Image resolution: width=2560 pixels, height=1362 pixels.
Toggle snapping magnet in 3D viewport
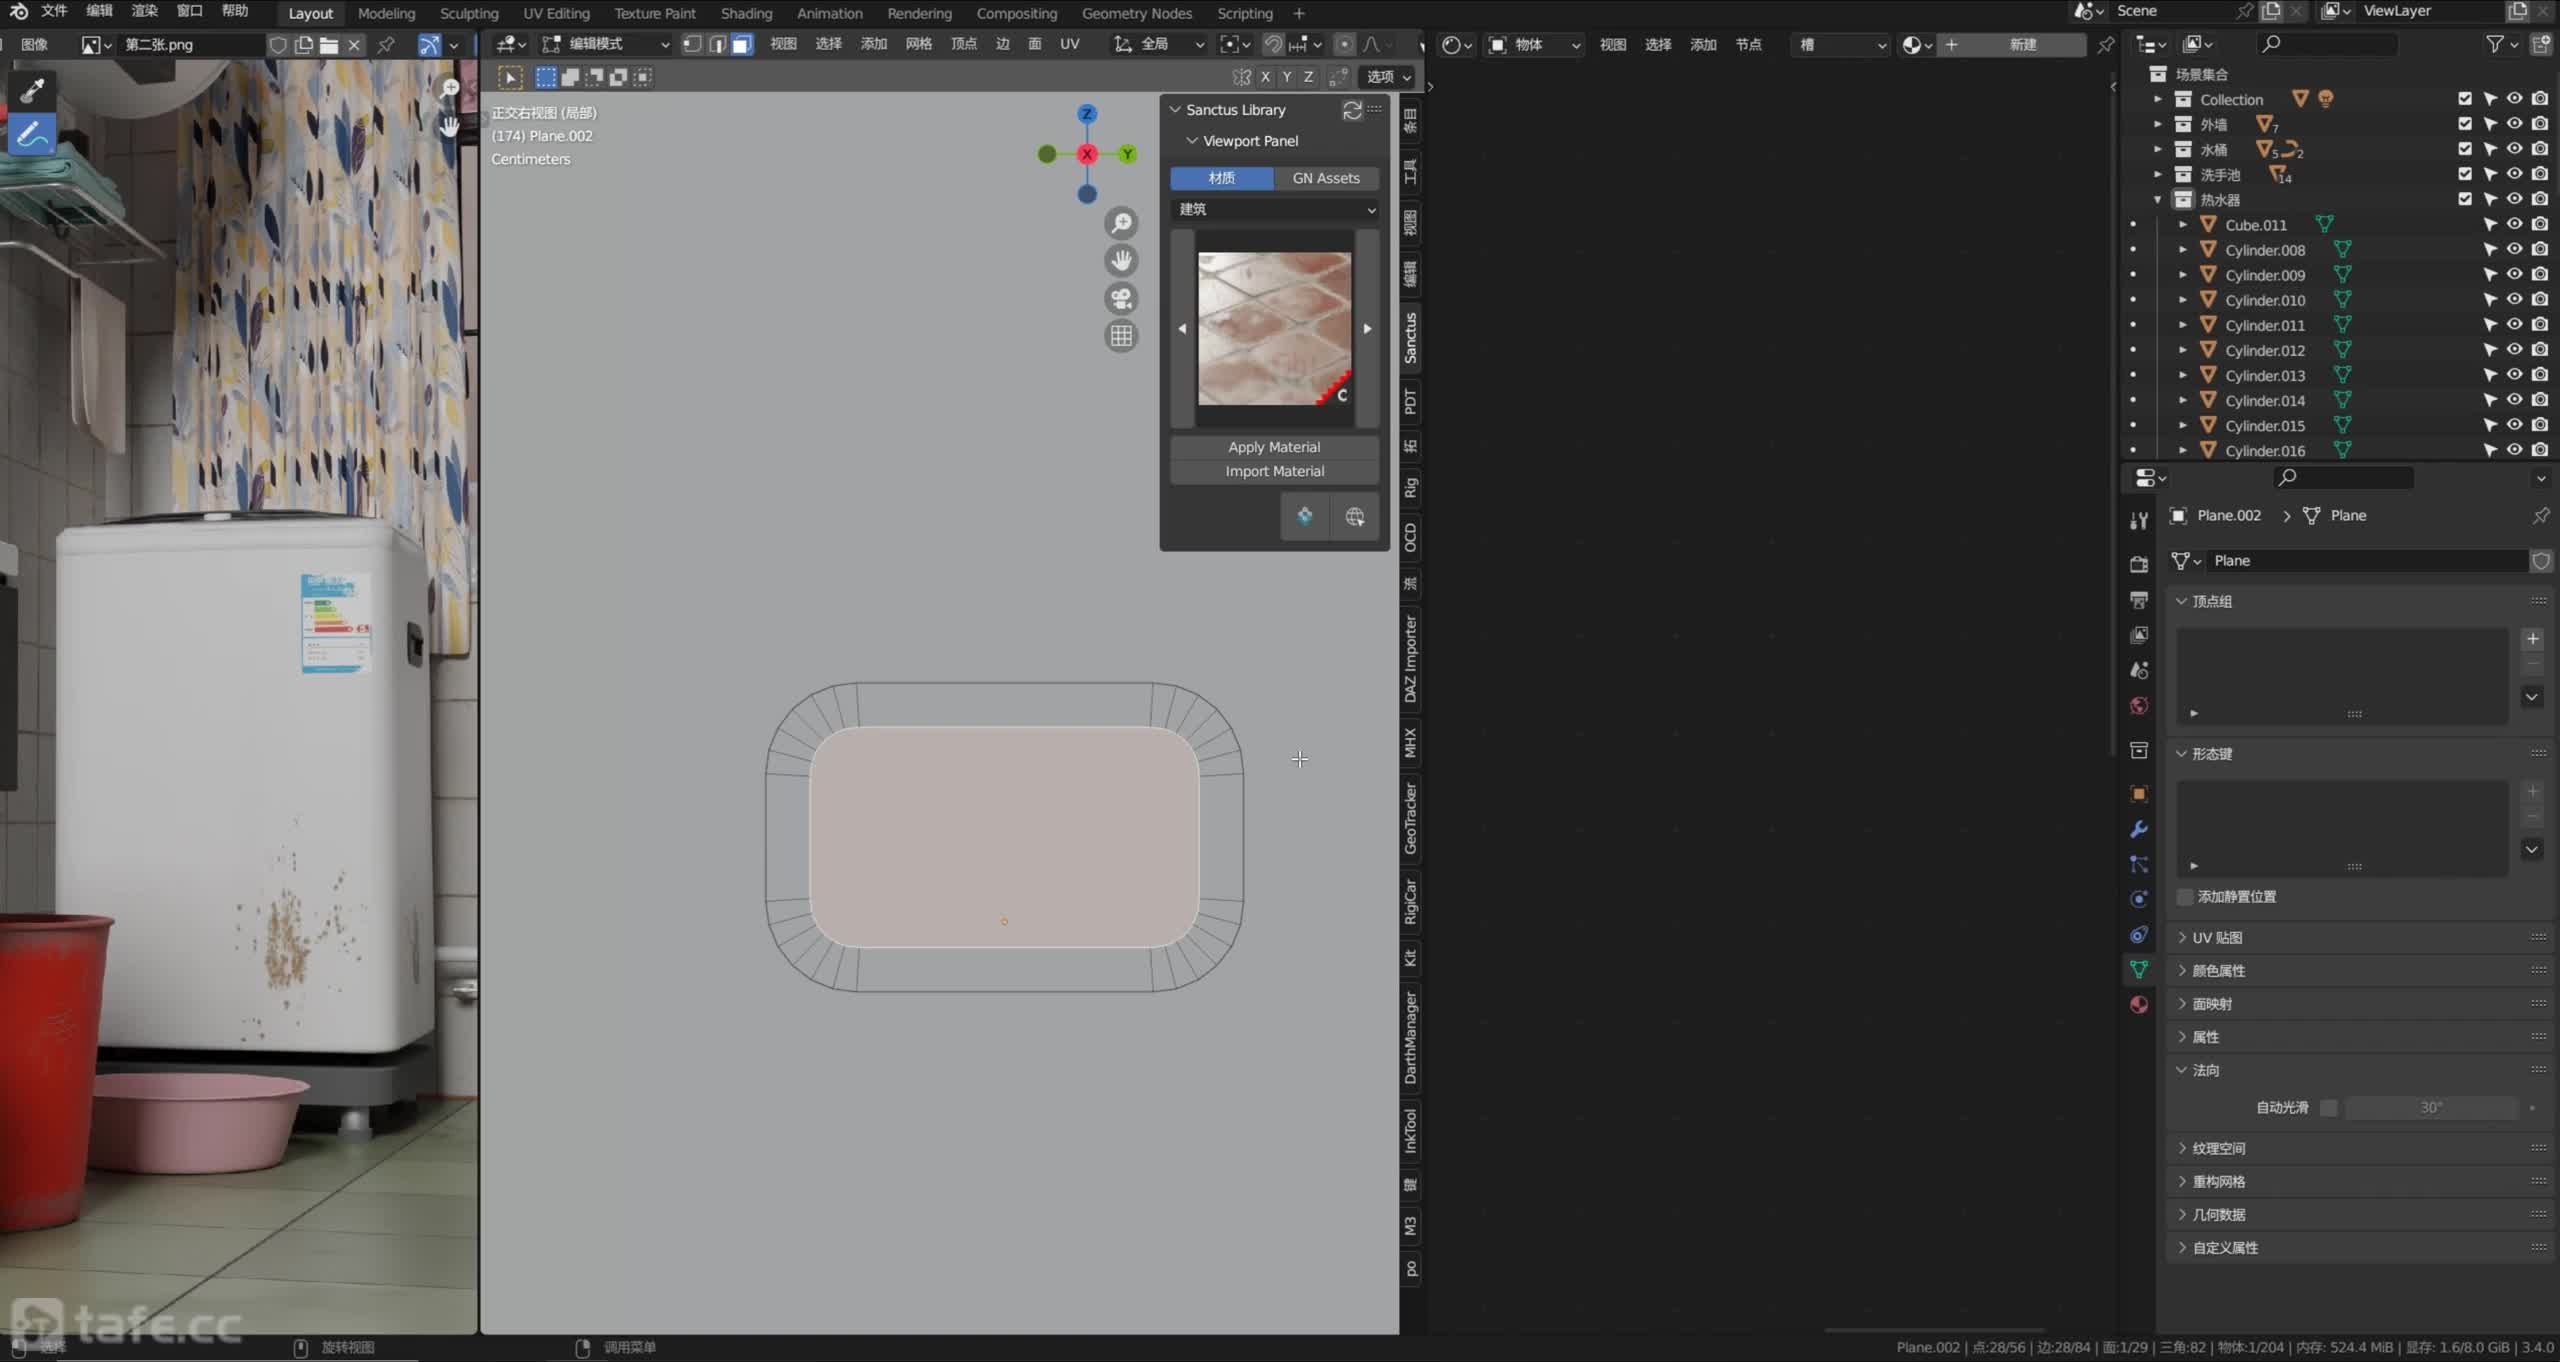(x=1273, y=44)
